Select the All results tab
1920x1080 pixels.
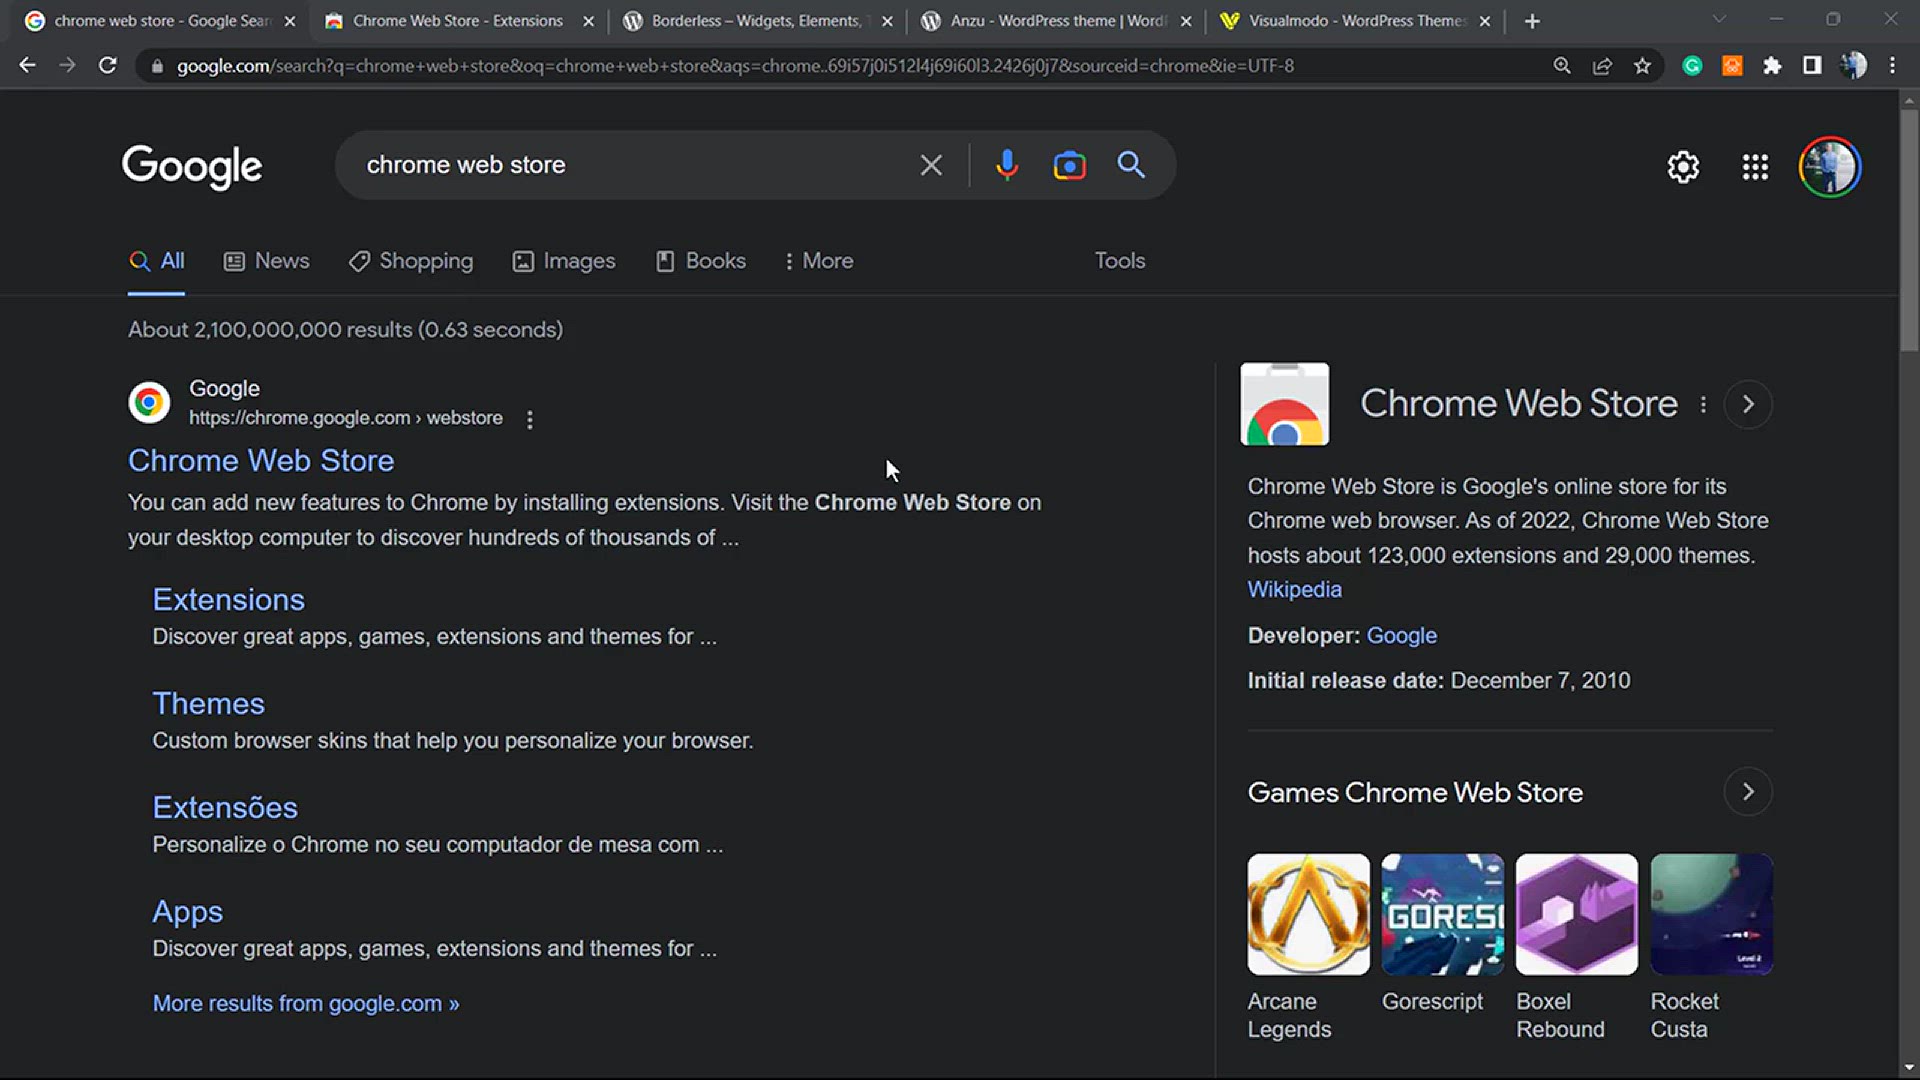(157, 261)
